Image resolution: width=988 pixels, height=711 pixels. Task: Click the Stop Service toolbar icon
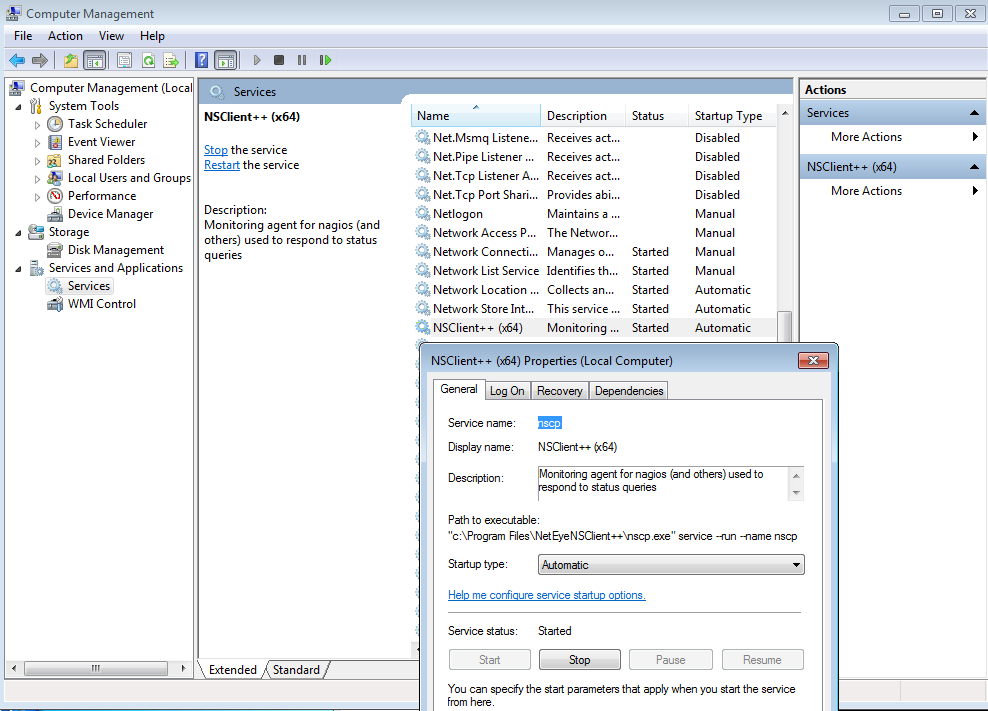pyautogui.click(x=279, y=61)
